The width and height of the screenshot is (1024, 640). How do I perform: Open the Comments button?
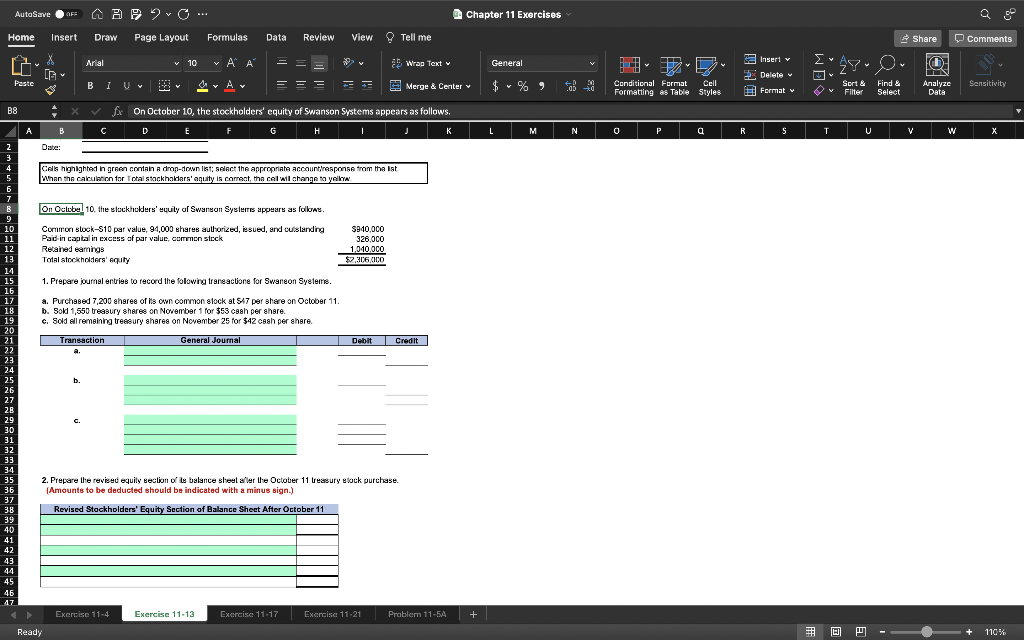tap(982, 38)
